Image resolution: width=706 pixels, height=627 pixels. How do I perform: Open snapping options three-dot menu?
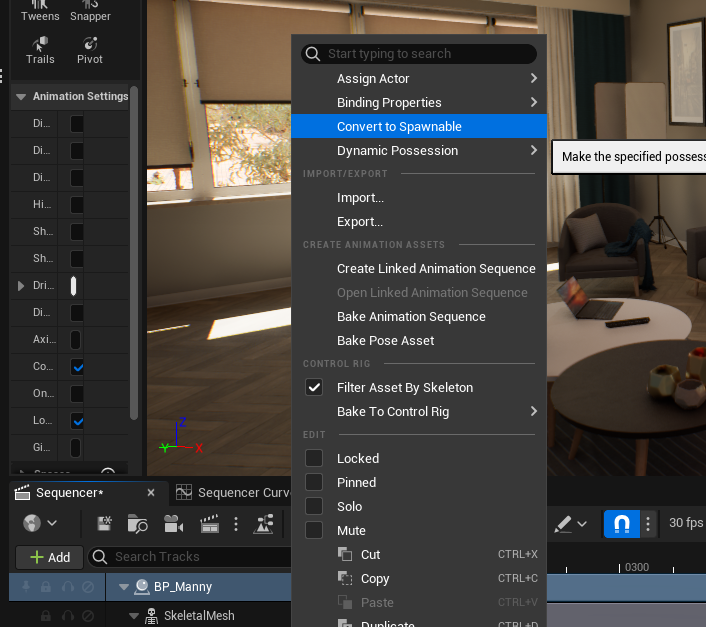[648, 524]
